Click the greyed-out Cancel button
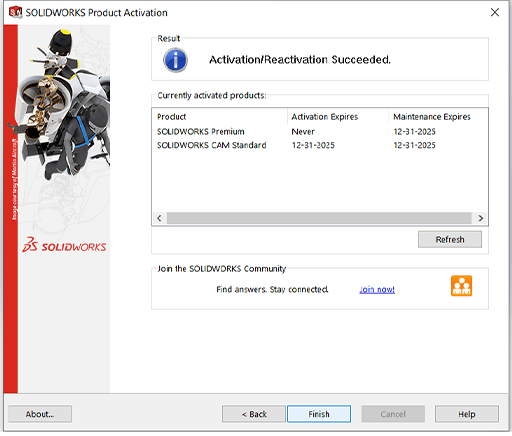 click(x=393, y=414)
